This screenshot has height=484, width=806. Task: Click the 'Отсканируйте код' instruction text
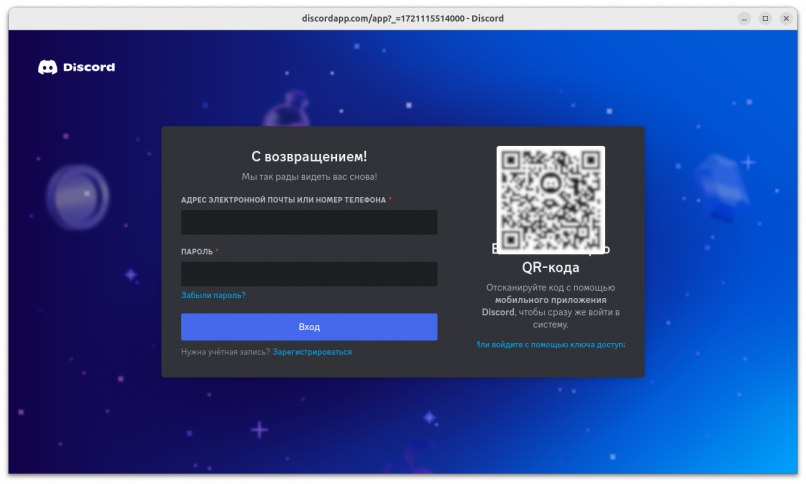(x=551, y=306)
